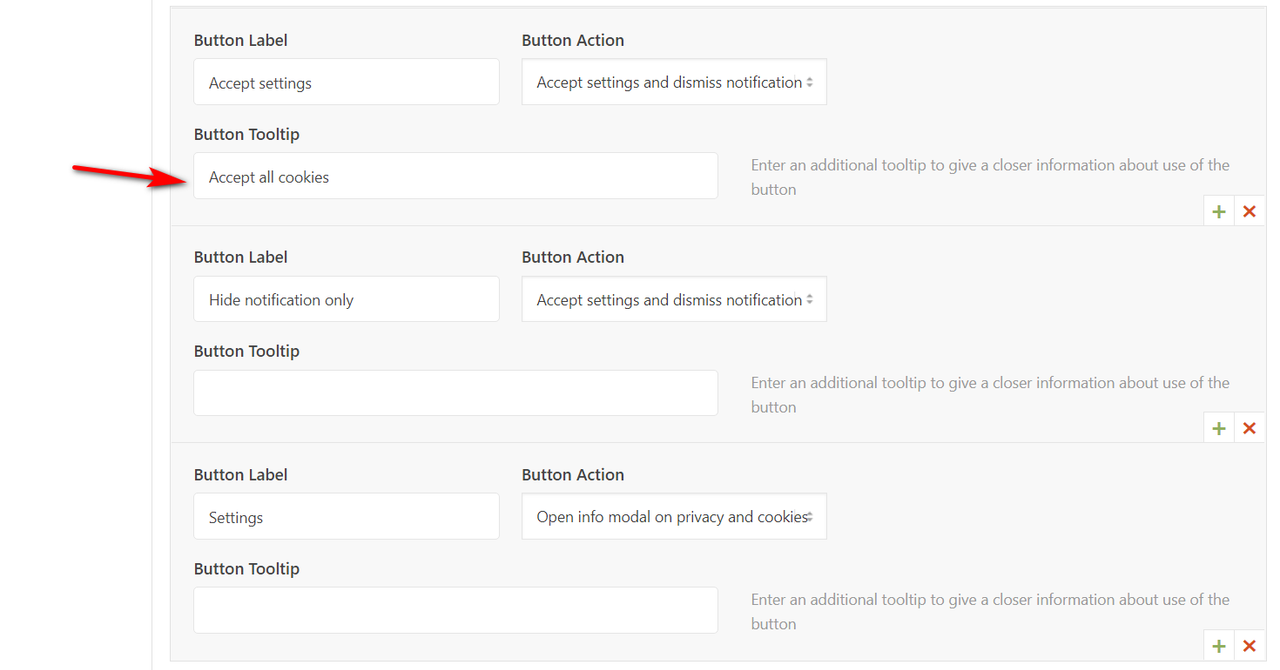The image size is (1280, 670).
Task: Click the empty tooltip field in Settings row
Action: (x=456, y=610)
